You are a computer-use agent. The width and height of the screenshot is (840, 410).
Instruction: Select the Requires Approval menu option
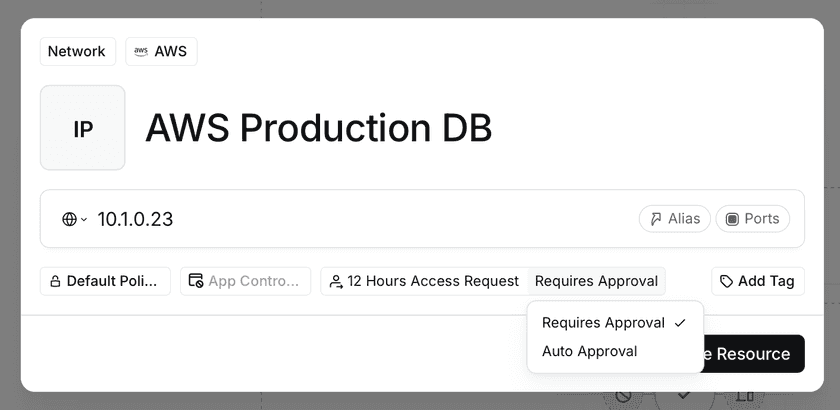pos(603,323)
